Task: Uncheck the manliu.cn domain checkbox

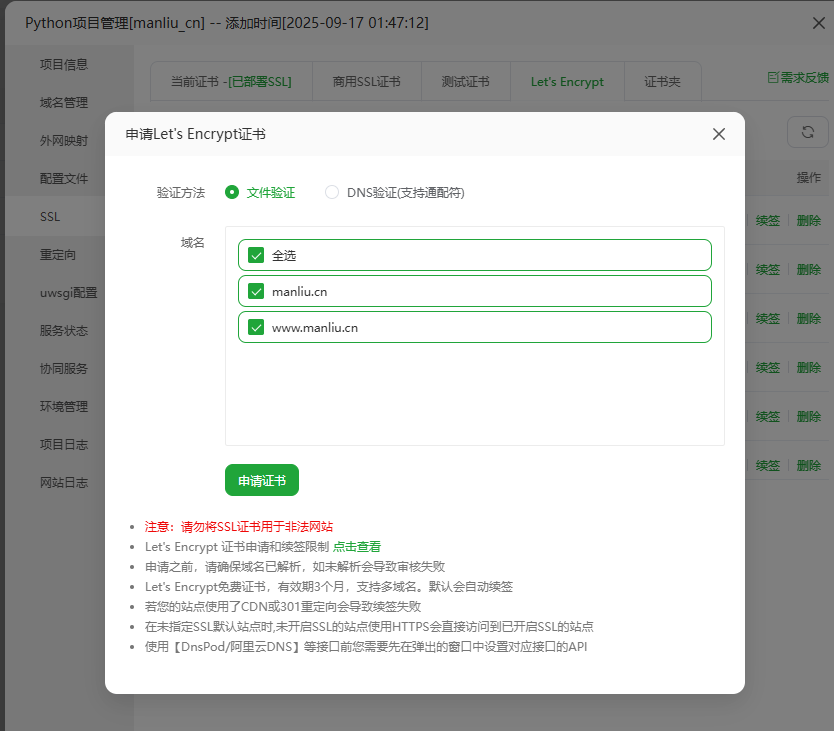Action: (256, 291)
